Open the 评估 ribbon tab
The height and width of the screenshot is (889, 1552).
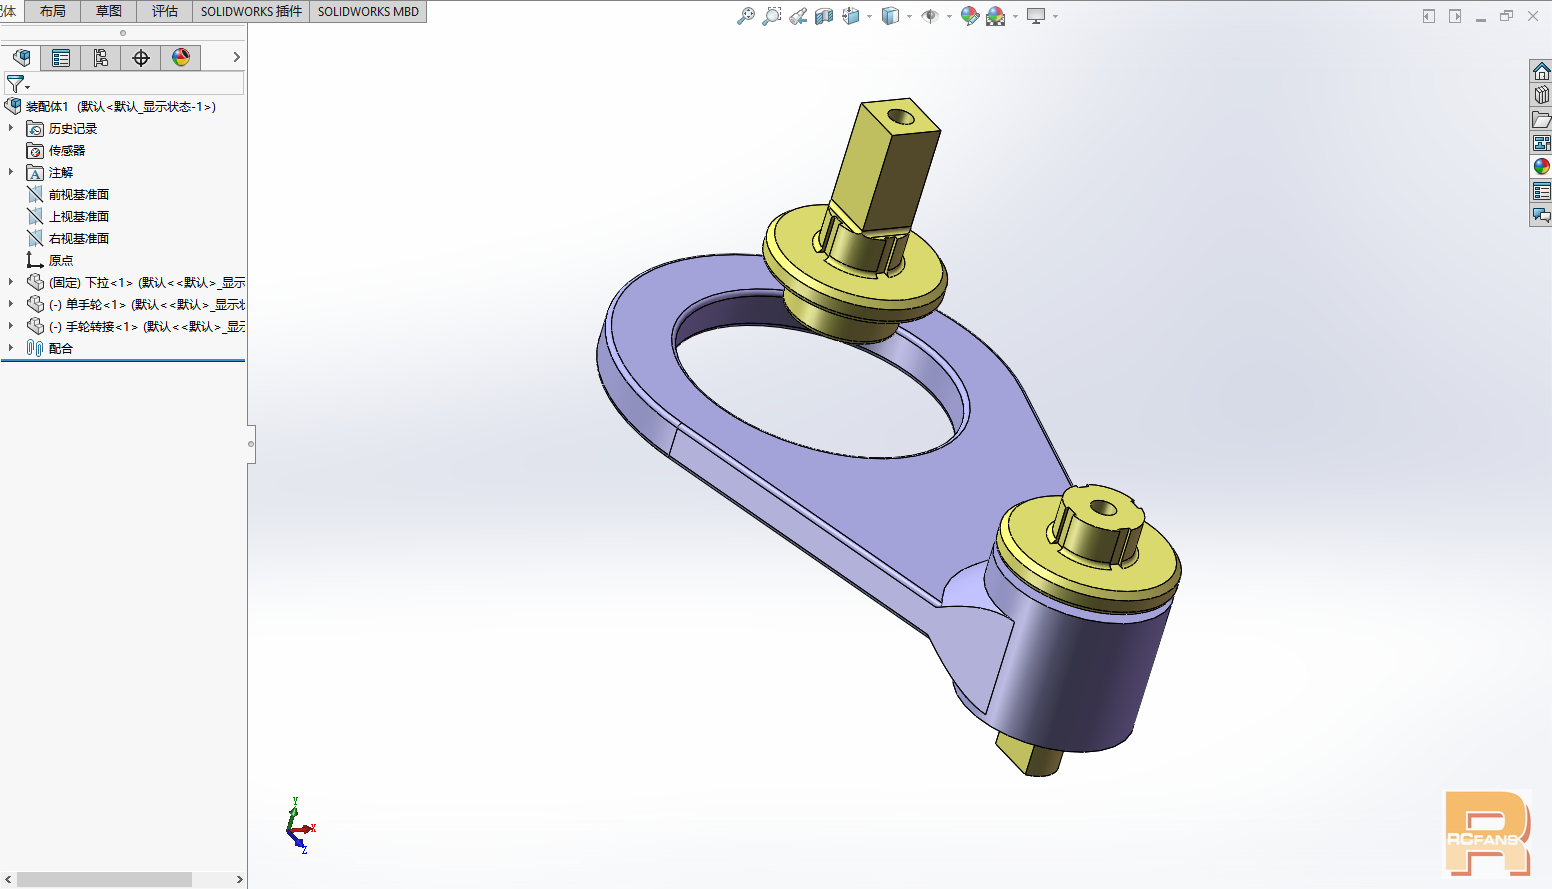click(165, 11)
